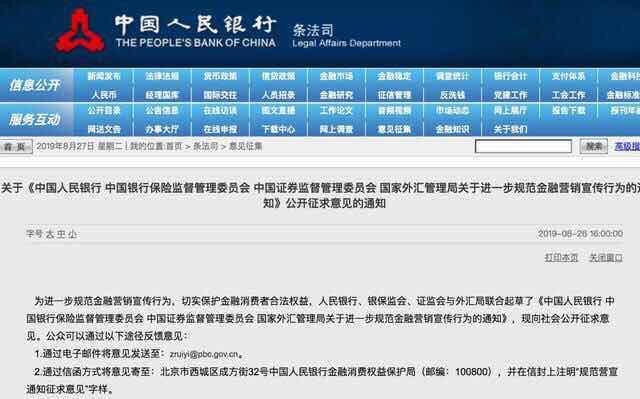Open the 人民币 menu item
The image size is (640, 399).
coord(104,95)
